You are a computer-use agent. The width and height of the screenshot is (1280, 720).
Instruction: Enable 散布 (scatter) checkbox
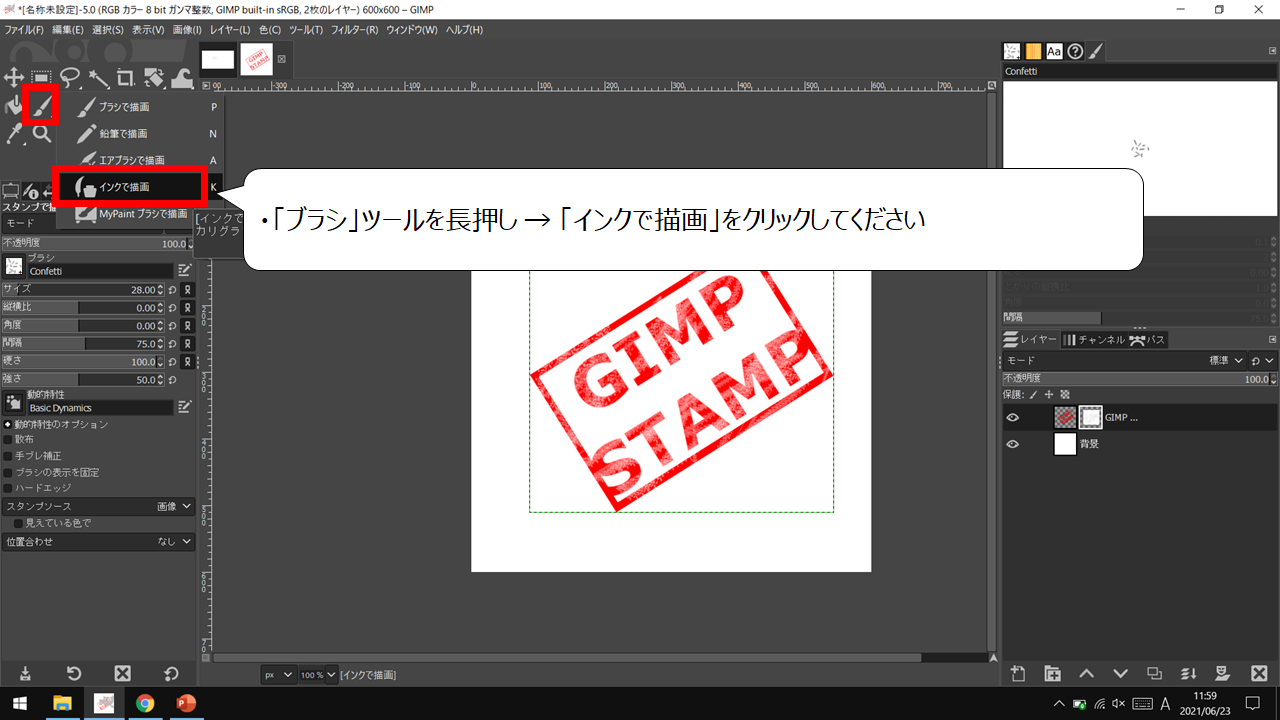[x=8, y=439]
